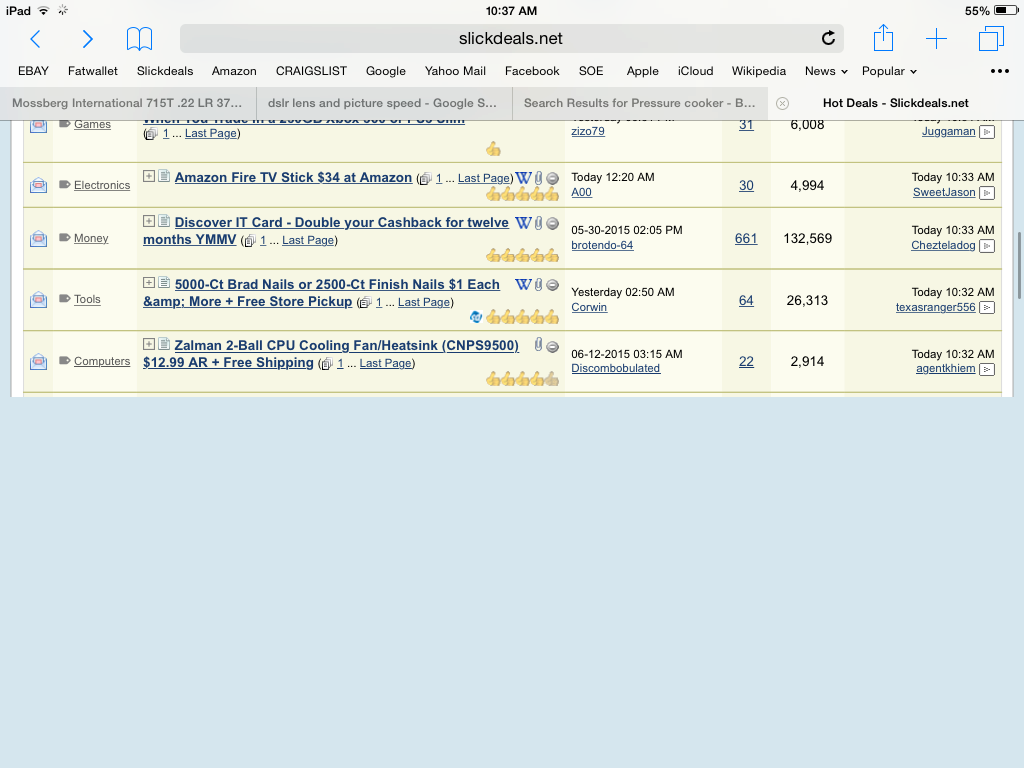This screenshot has width=1024, height=768.
Task: Click blue badge icon on Brad Nails thread
Action: tap(476, 317)
